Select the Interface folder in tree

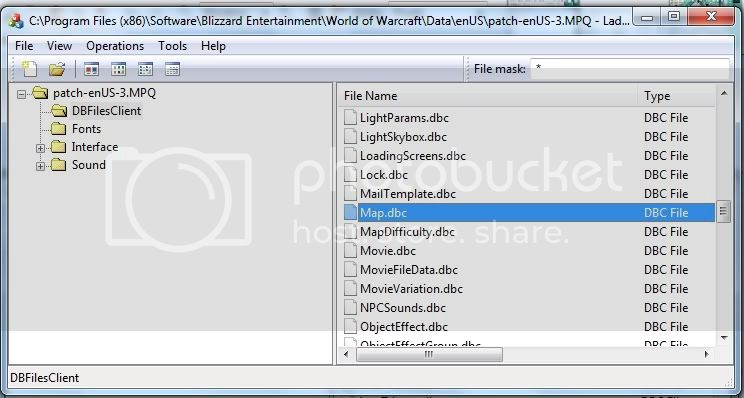[x=95, y=147]
